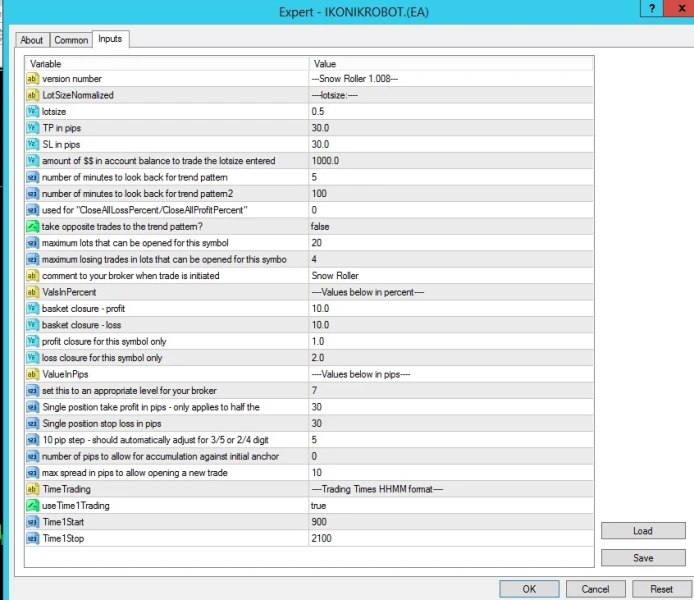Click the icon next to TP in pips
This screenshot has height=600, width=694.
32,128
